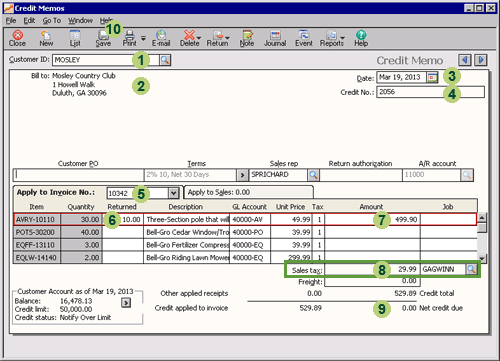Viewport: 500px width, 361px height.
Task: Look up Customer ID with magnifier icon
Action: click(x=165, y=60)
